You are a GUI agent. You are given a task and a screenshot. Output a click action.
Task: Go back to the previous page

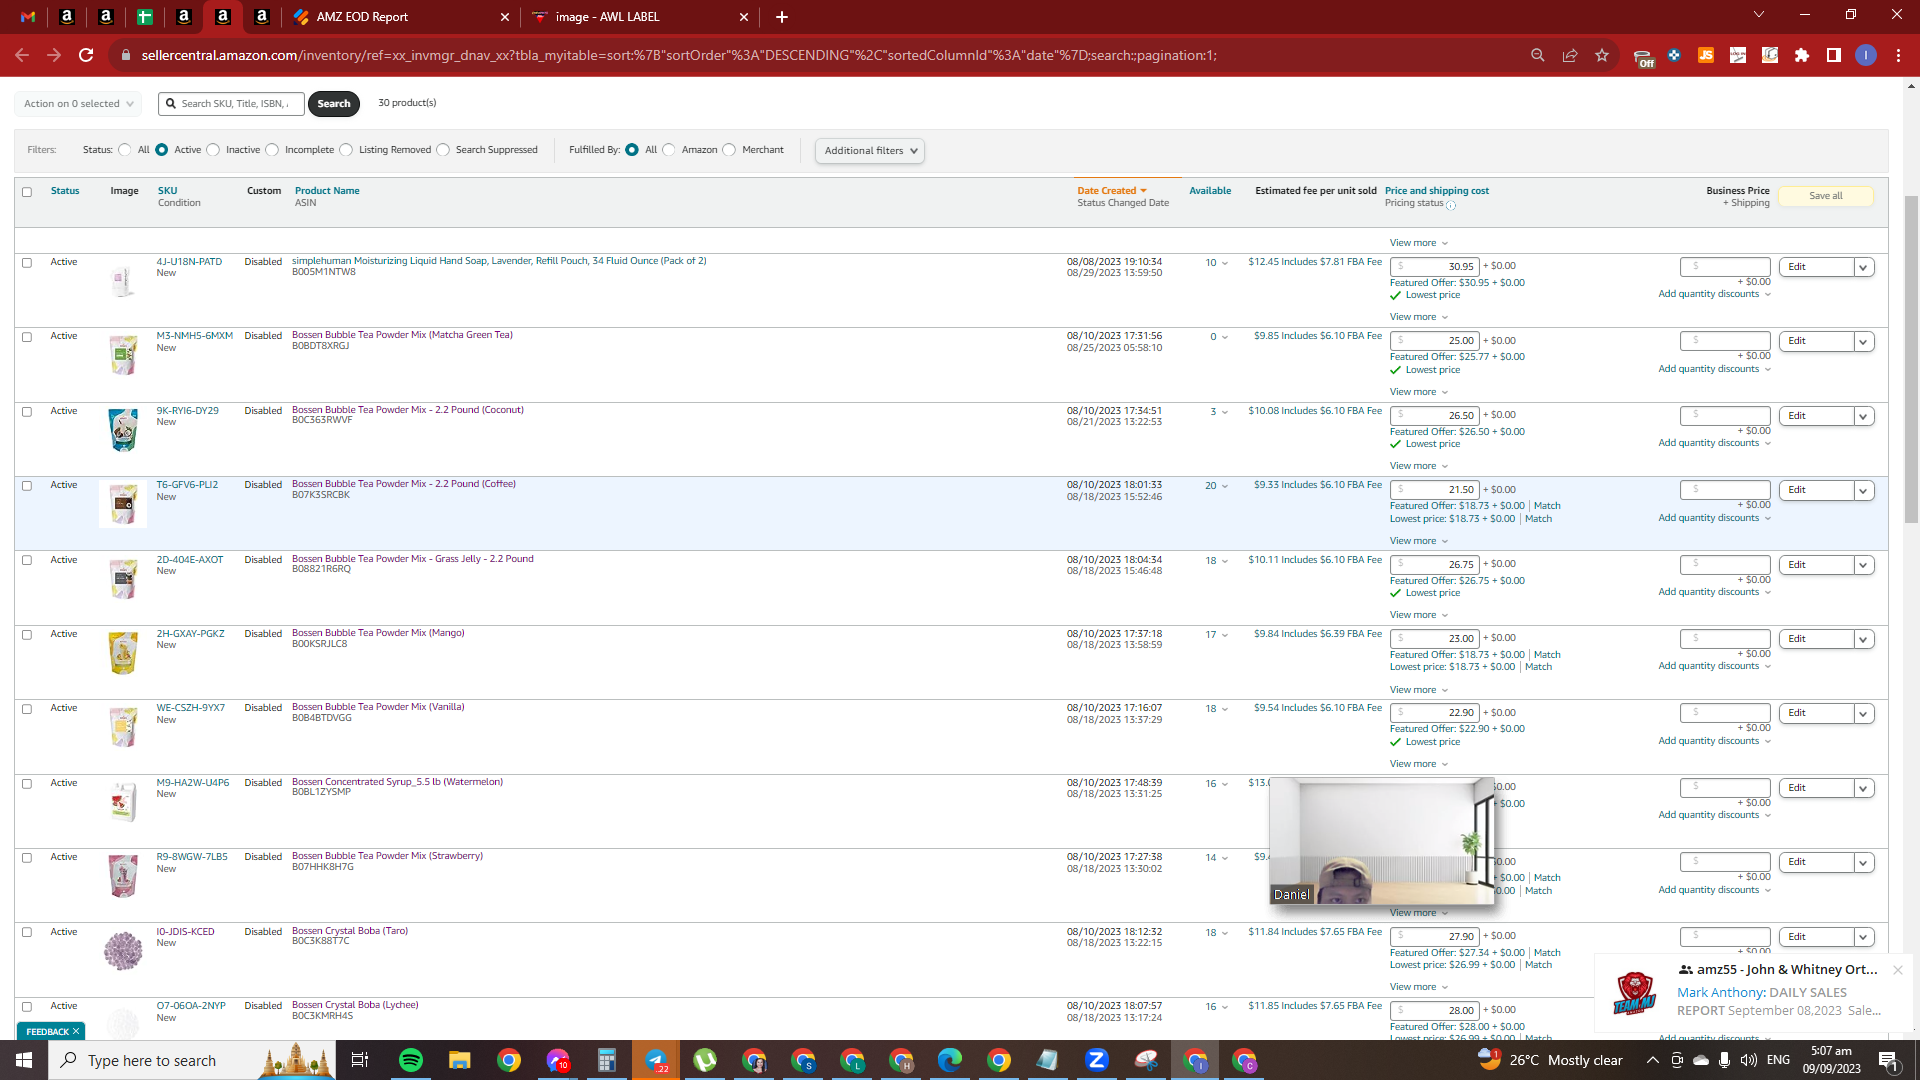(x=22, y=55)
